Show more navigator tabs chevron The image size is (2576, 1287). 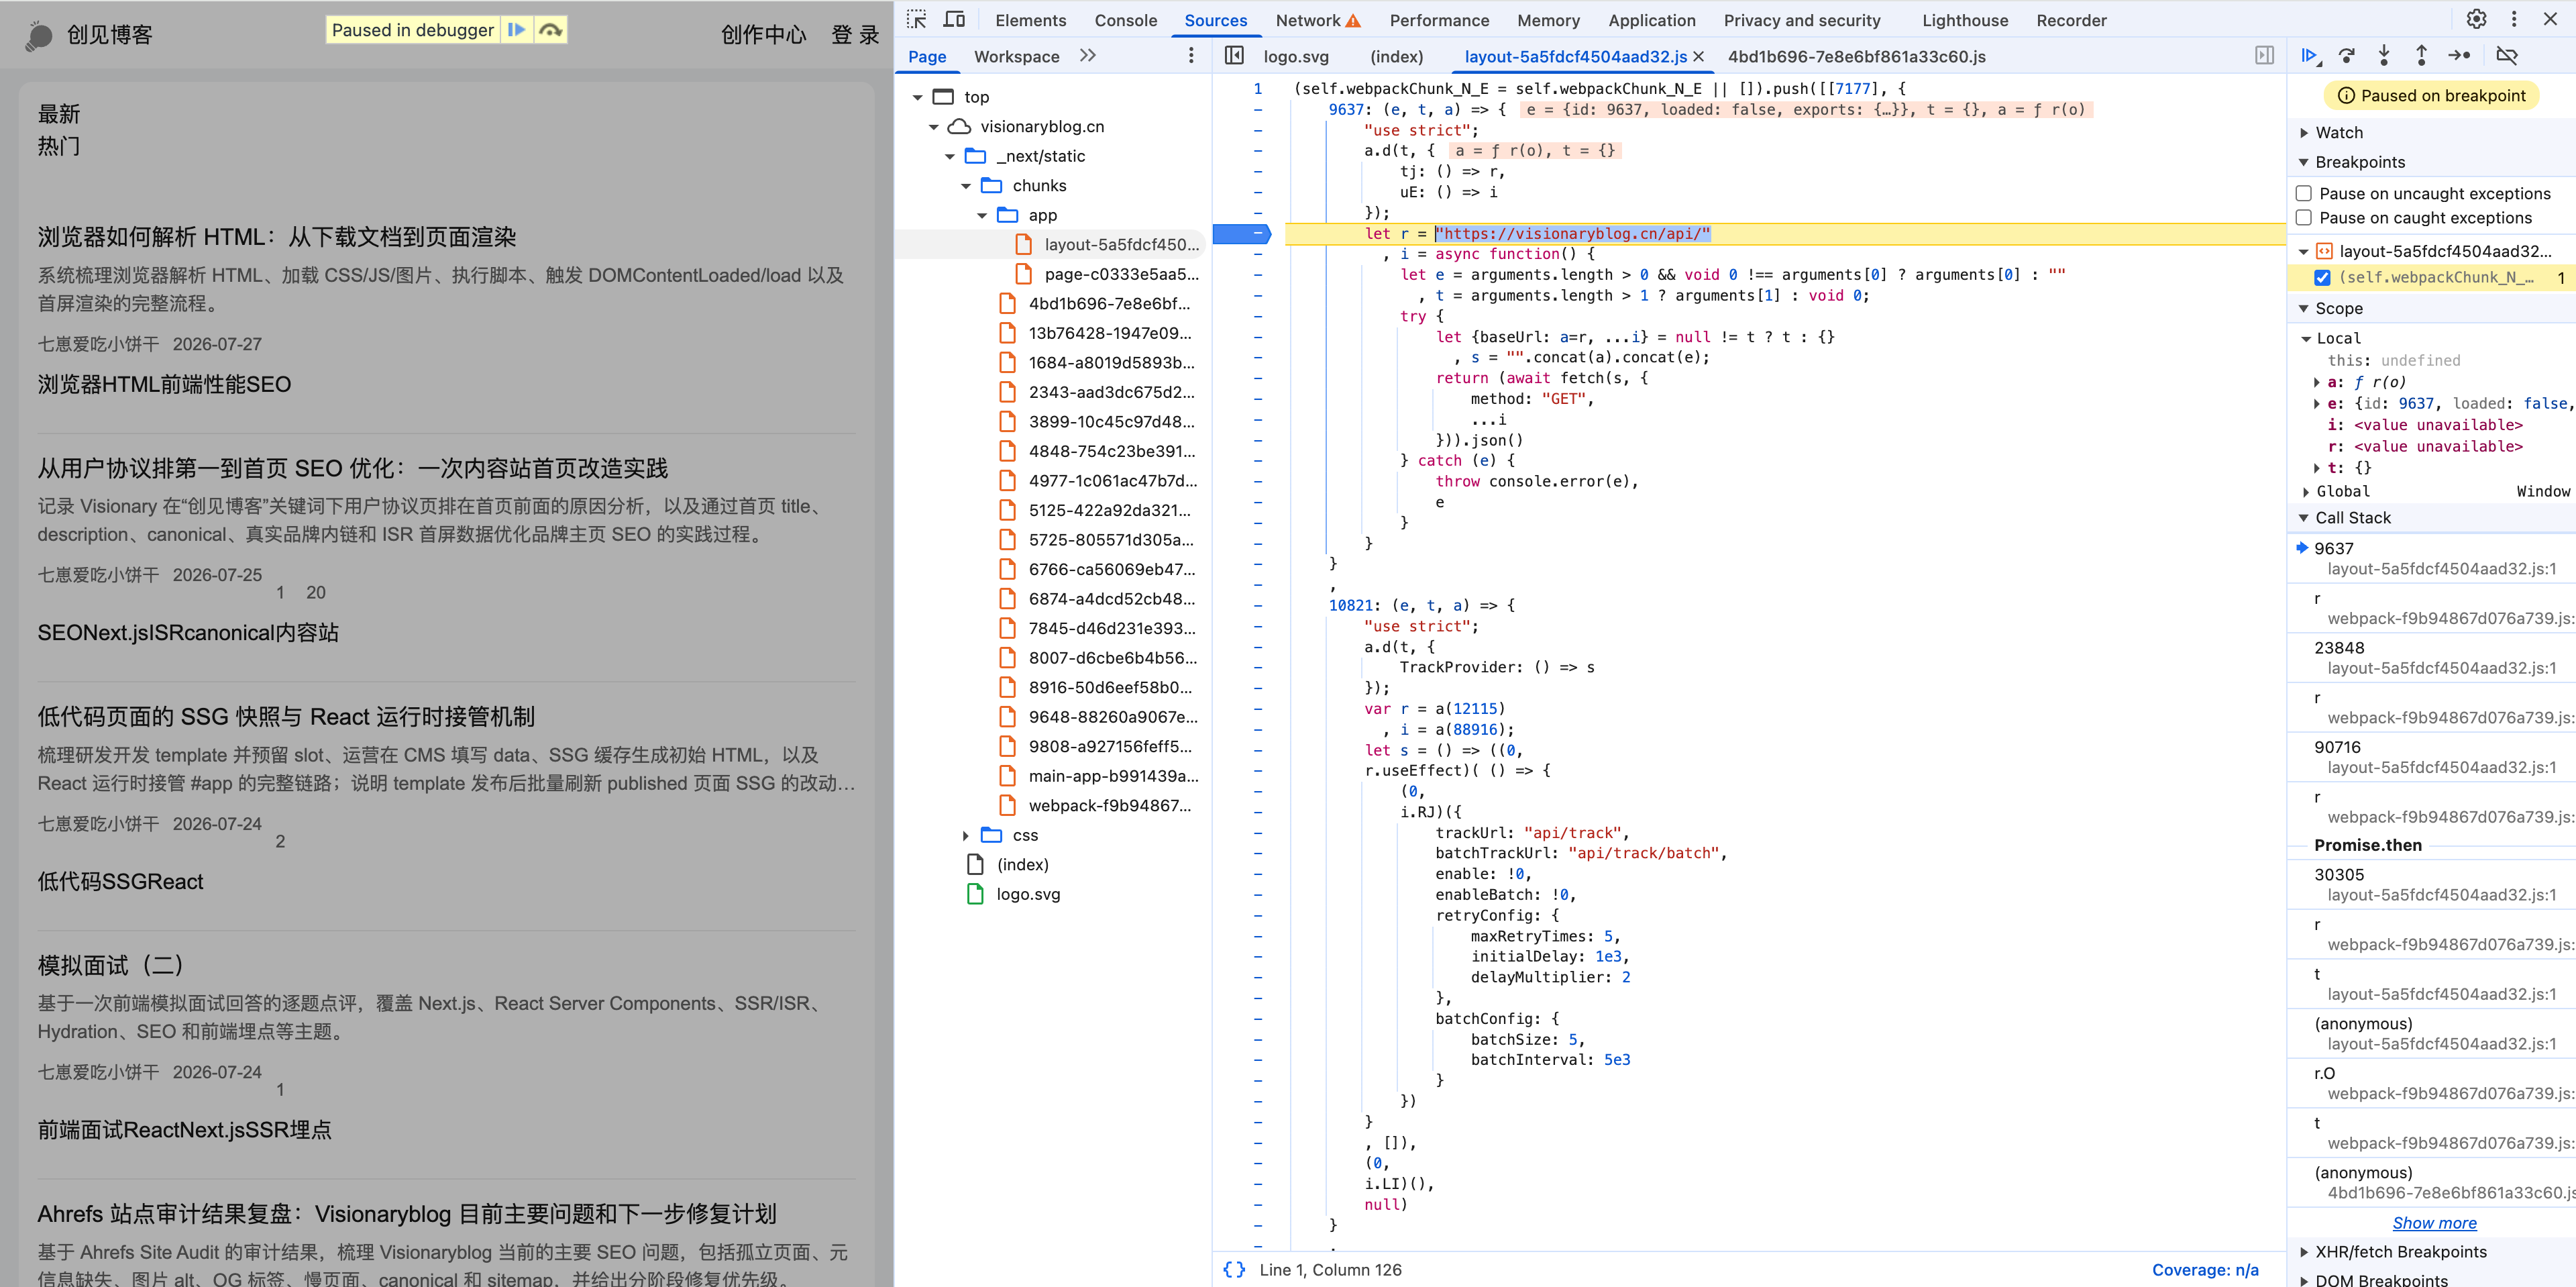coord(1088,56)
